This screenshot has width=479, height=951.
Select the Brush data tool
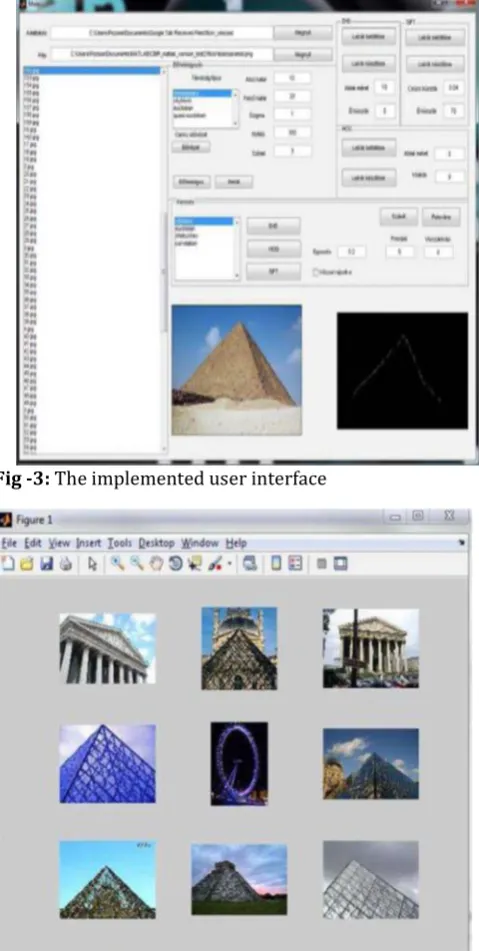[x=216, y=564]
